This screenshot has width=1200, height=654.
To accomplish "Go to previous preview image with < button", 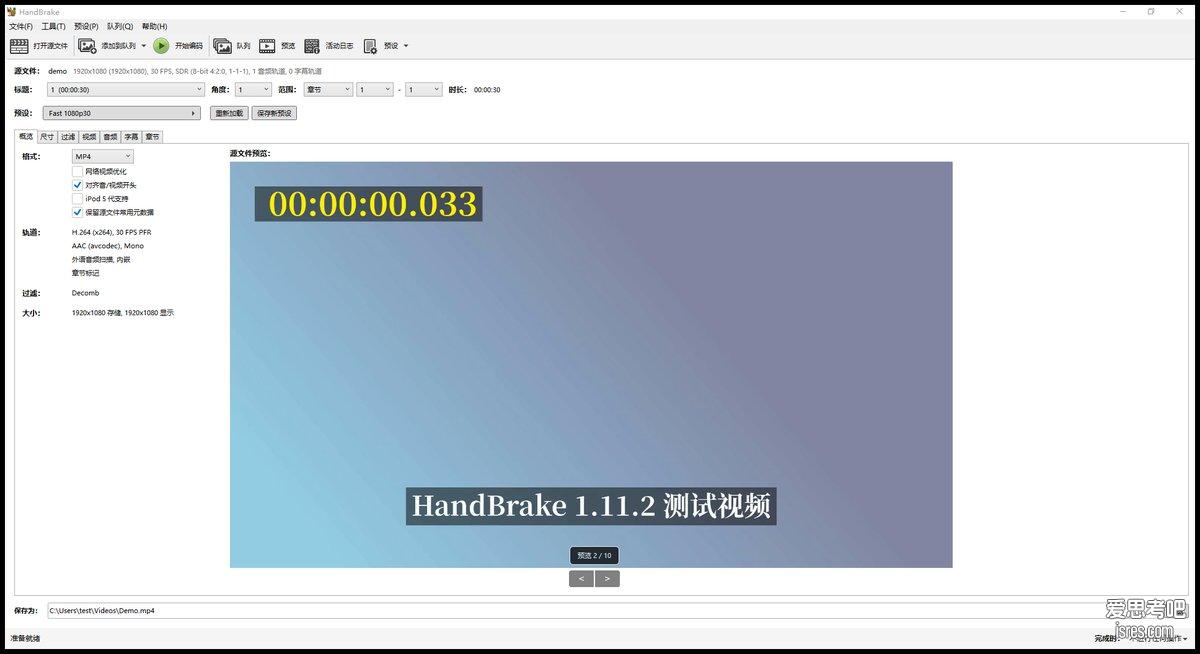I will [x=581, y=579].
